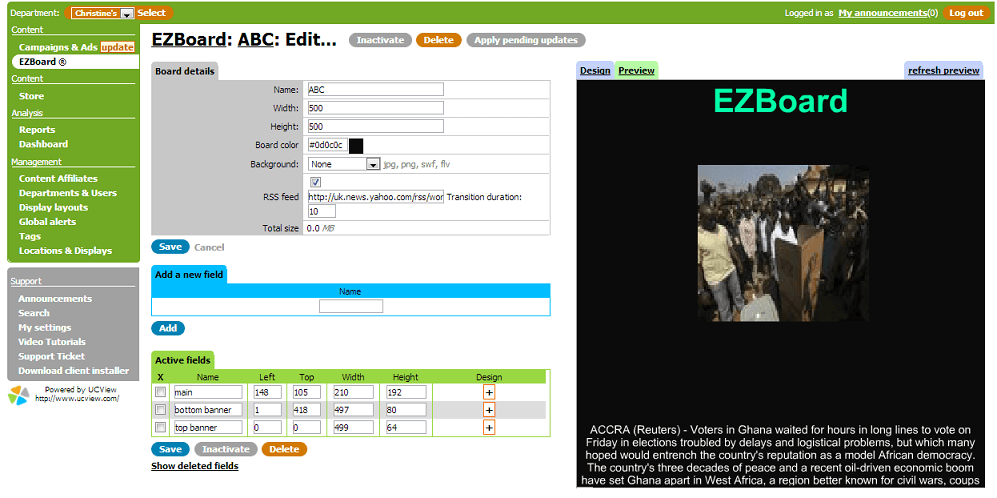Open Support Ticket link

(x=52, y=356)
